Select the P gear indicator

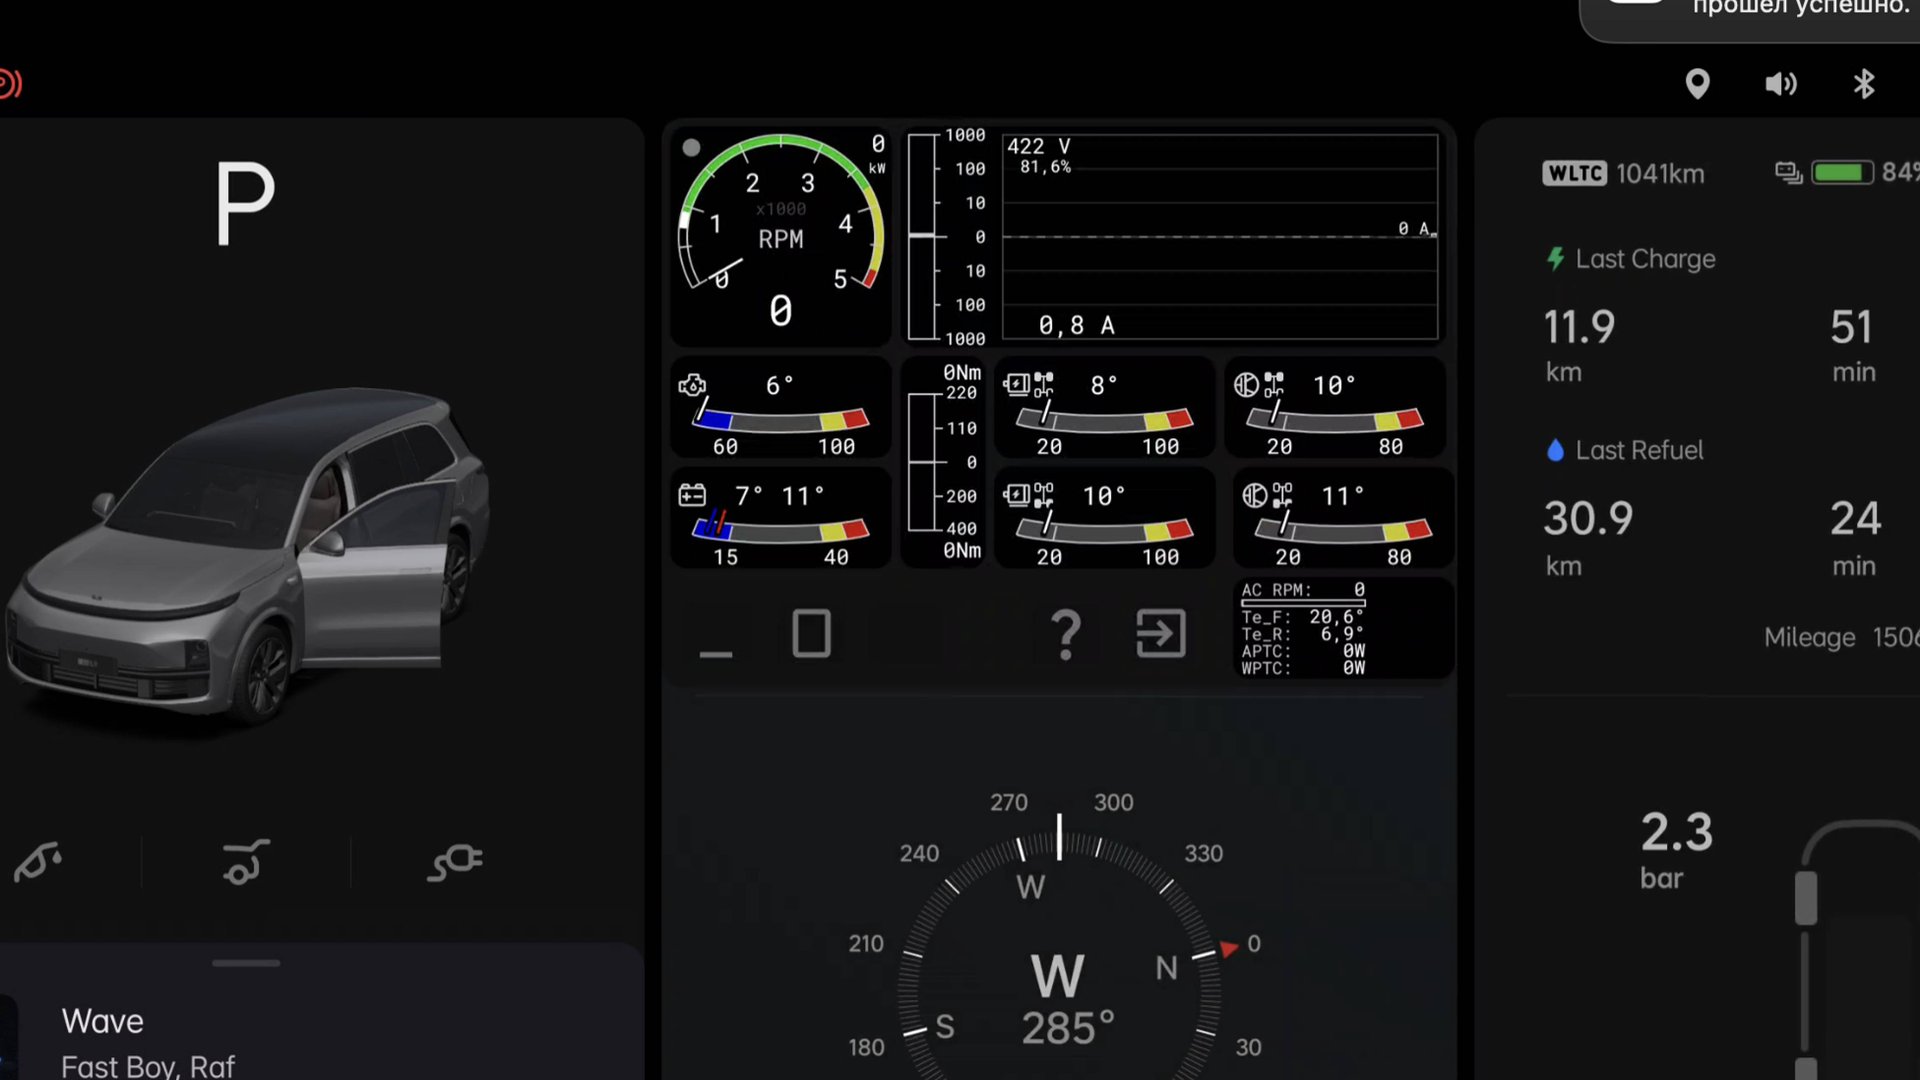point(243,203)
